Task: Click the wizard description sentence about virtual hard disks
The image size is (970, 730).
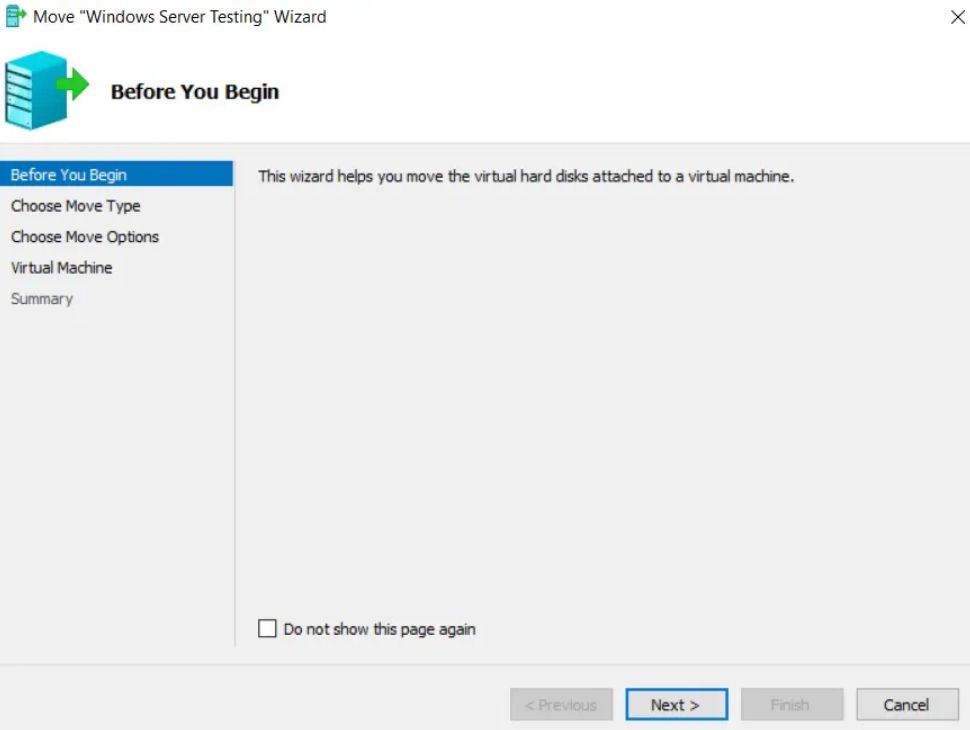Action: pyautogui.click(x=526, y=176)
